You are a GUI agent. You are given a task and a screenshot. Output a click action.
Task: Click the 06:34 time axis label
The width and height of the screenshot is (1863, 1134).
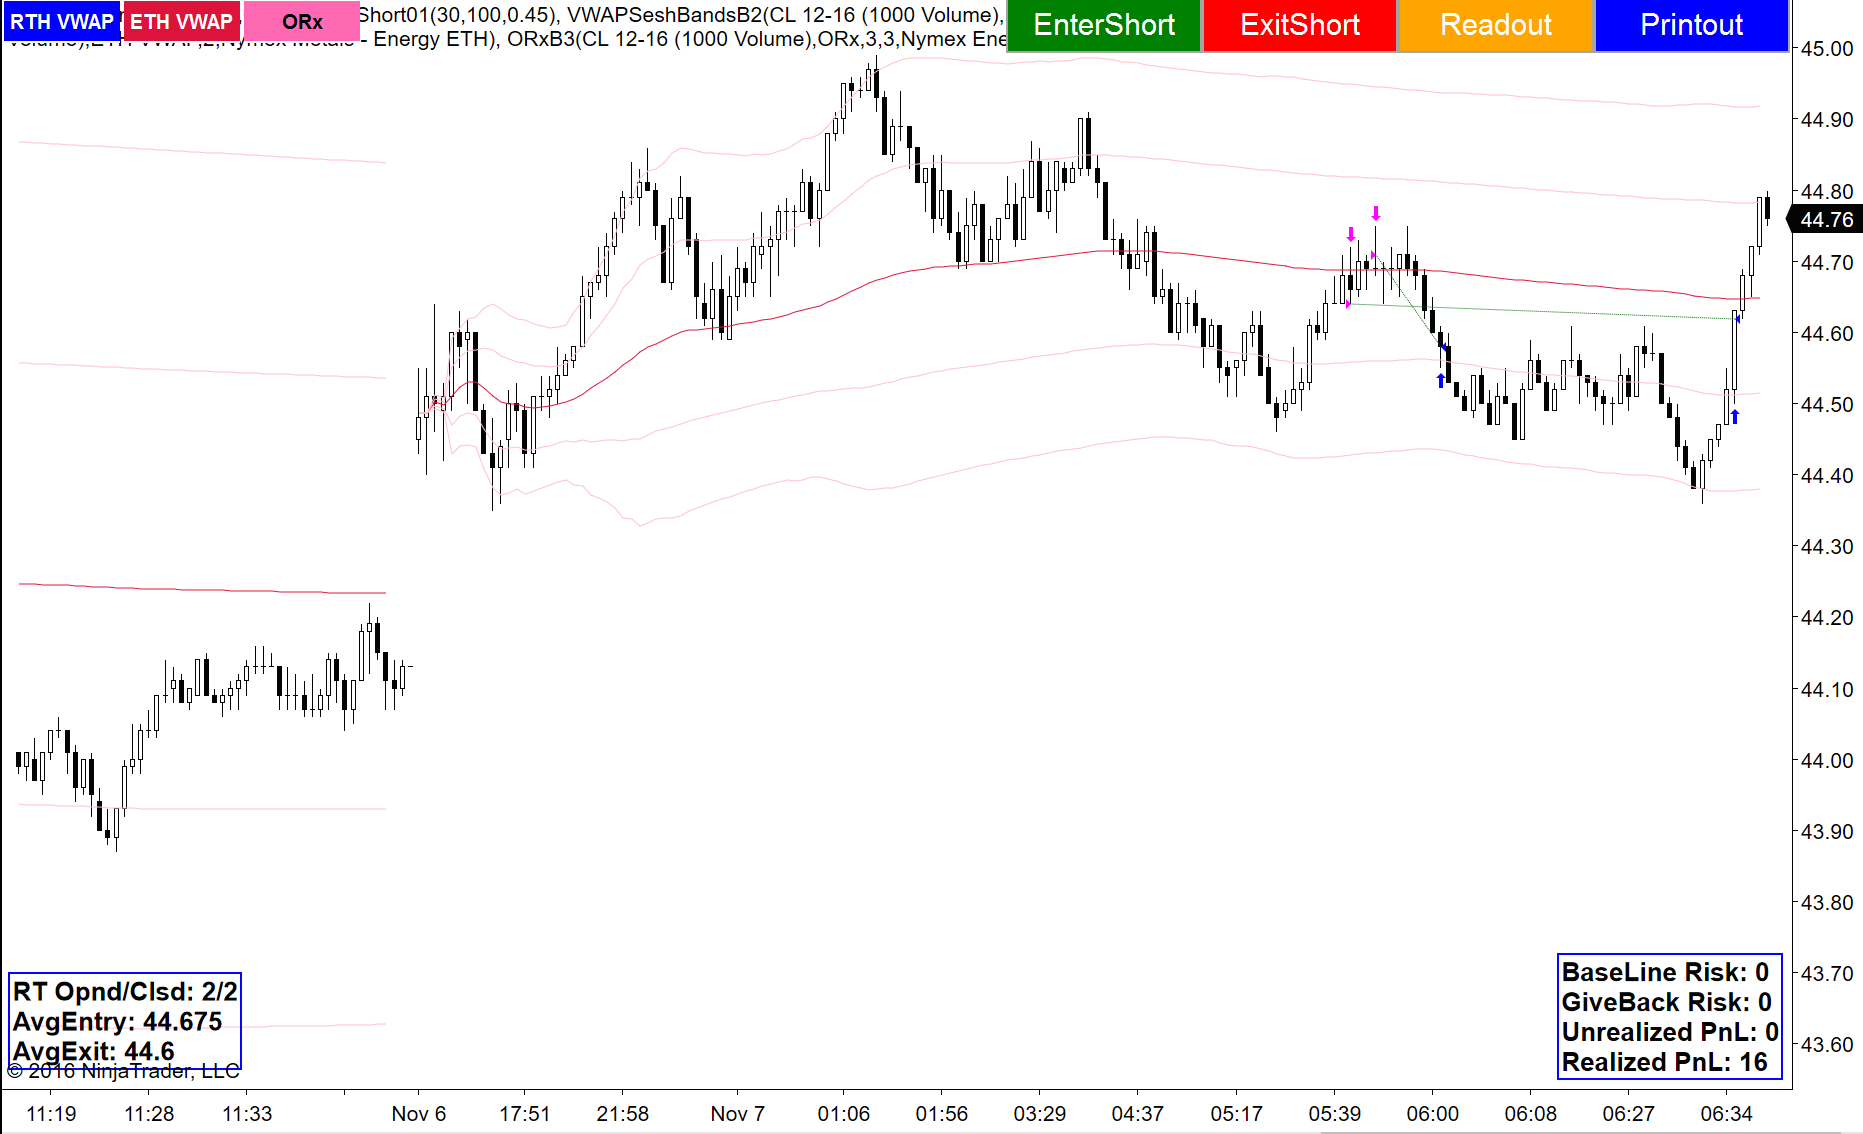1727,1114
